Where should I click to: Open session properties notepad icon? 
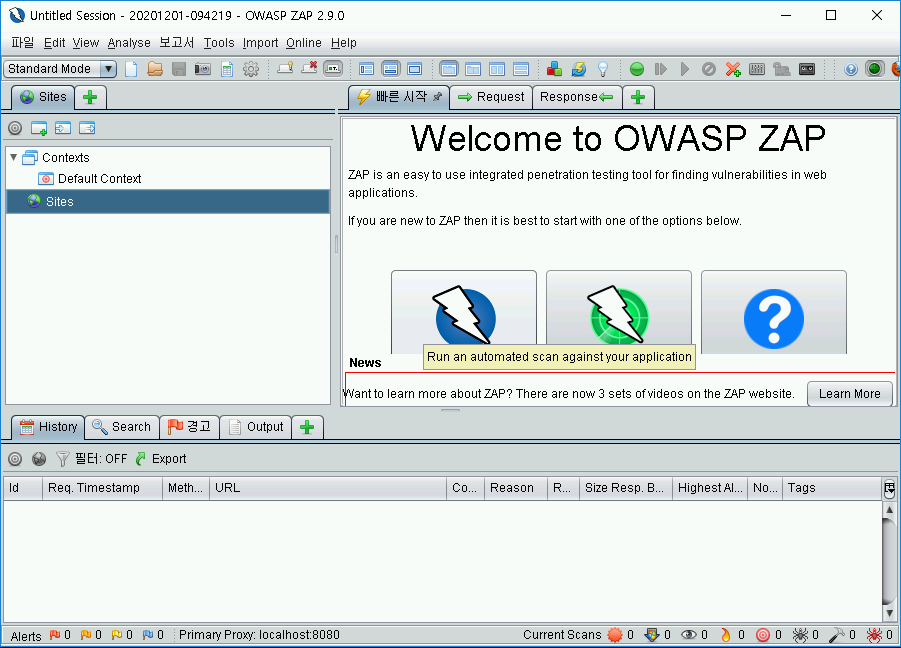pyautogui.click(x=227, y=70)
